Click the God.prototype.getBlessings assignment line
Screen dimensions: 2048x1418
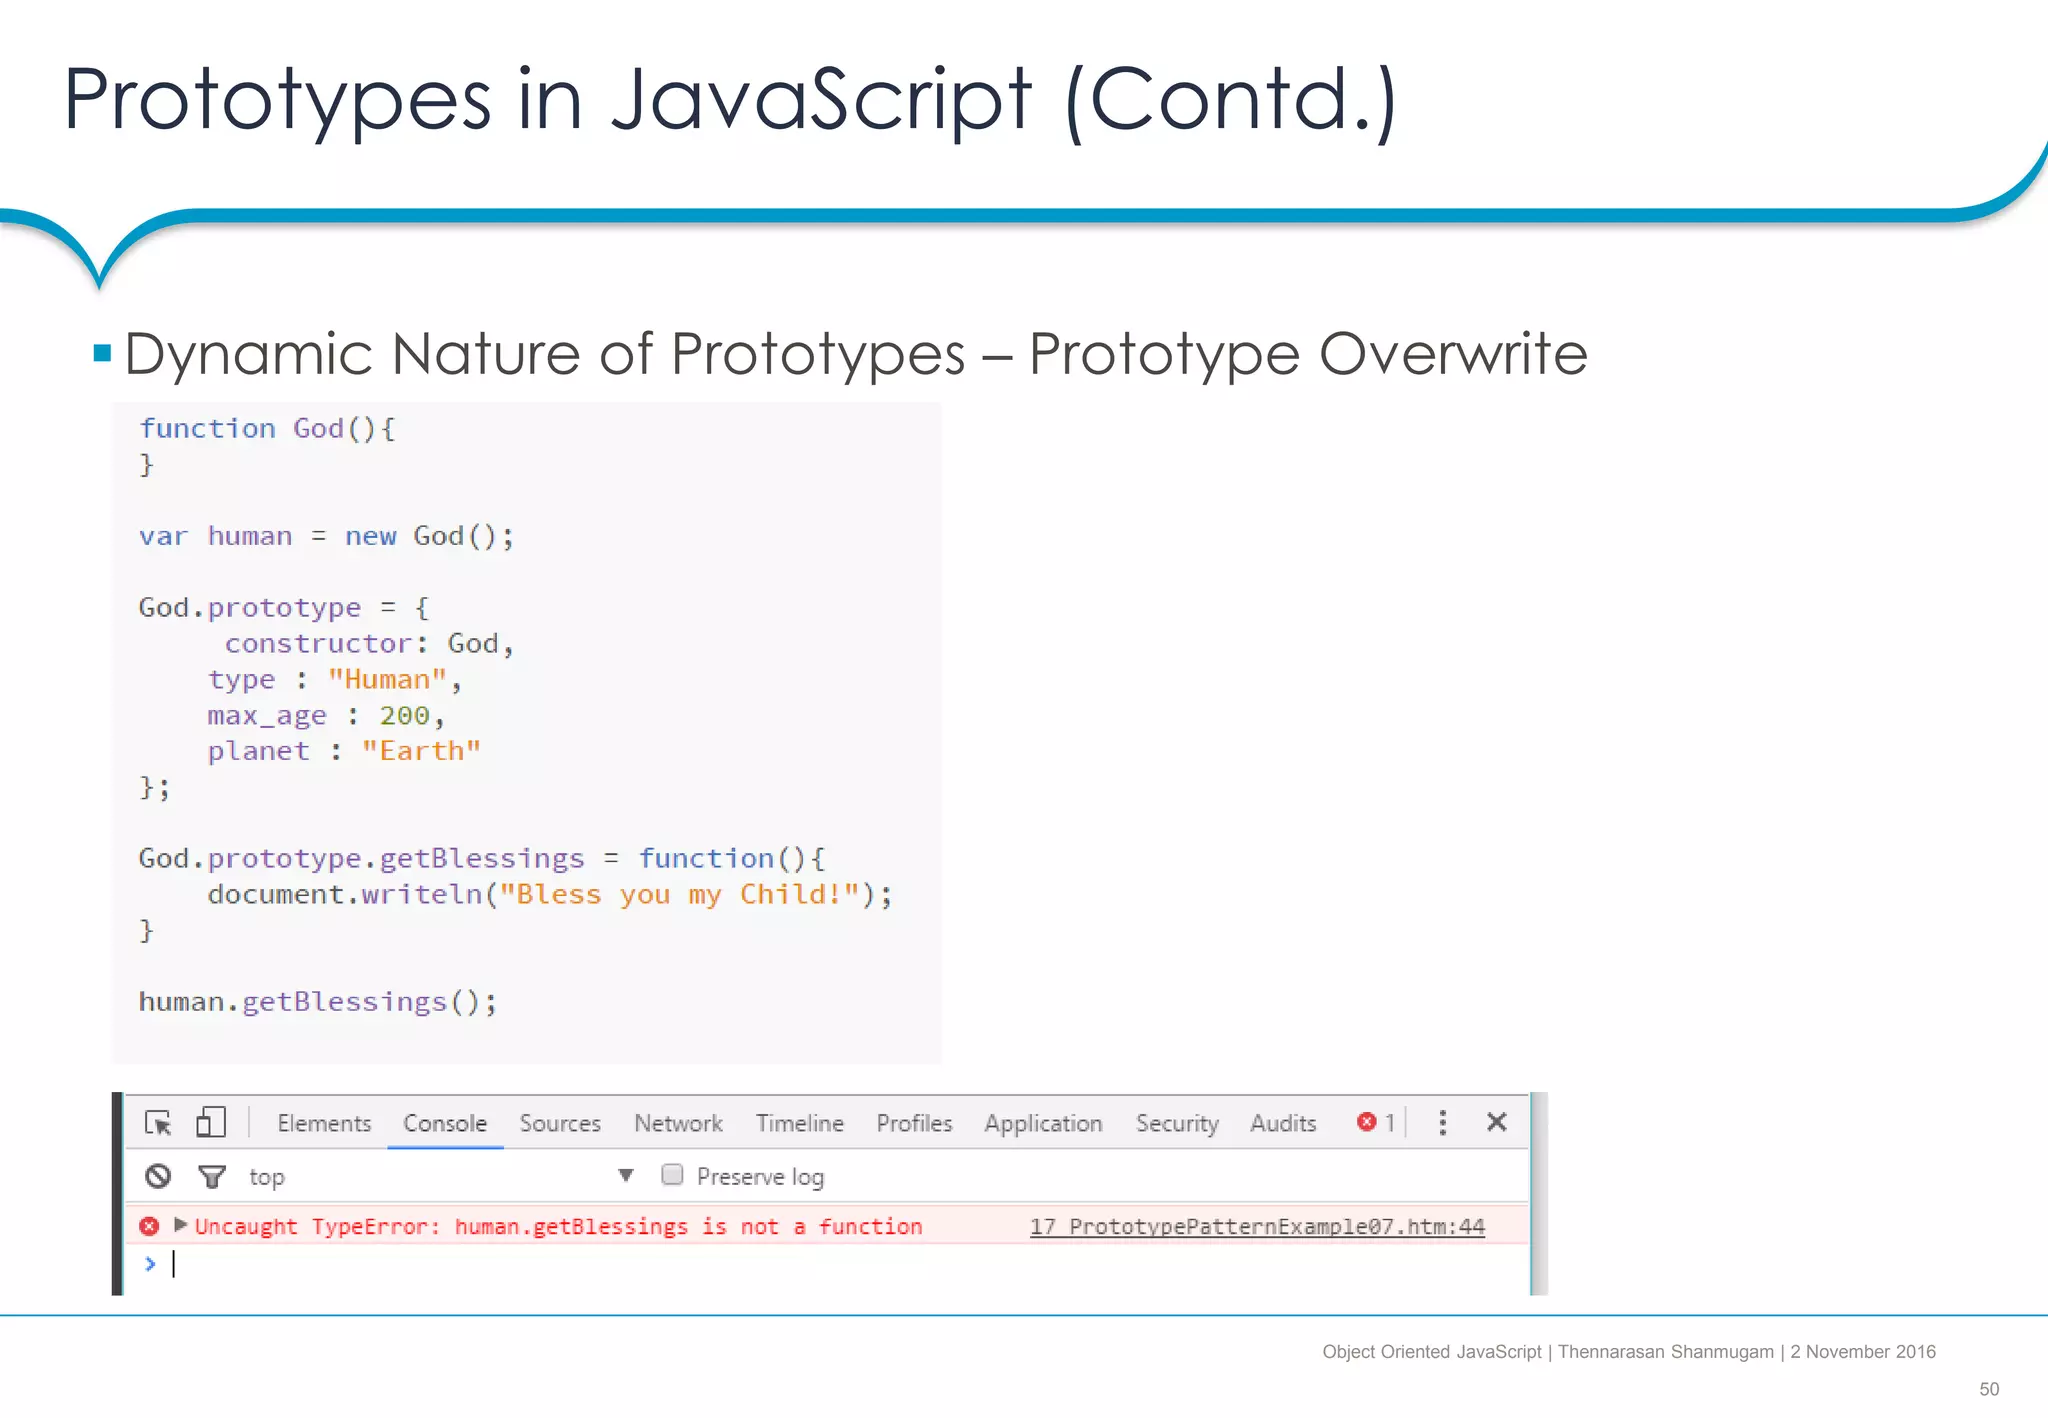(482, 859)
